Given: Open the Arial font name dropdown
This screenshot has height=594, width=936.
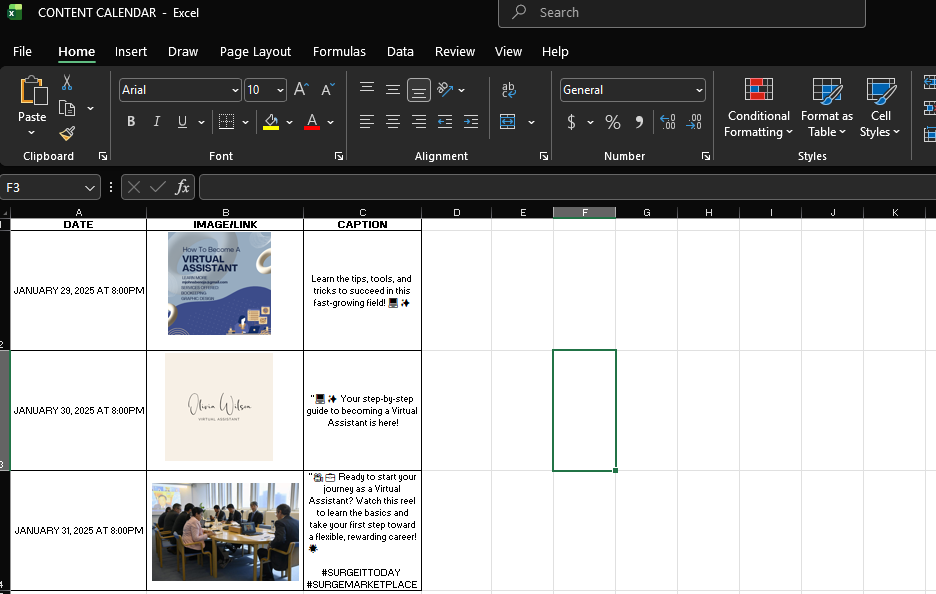Looking at the screenshot, I should [x=235, y=90].
